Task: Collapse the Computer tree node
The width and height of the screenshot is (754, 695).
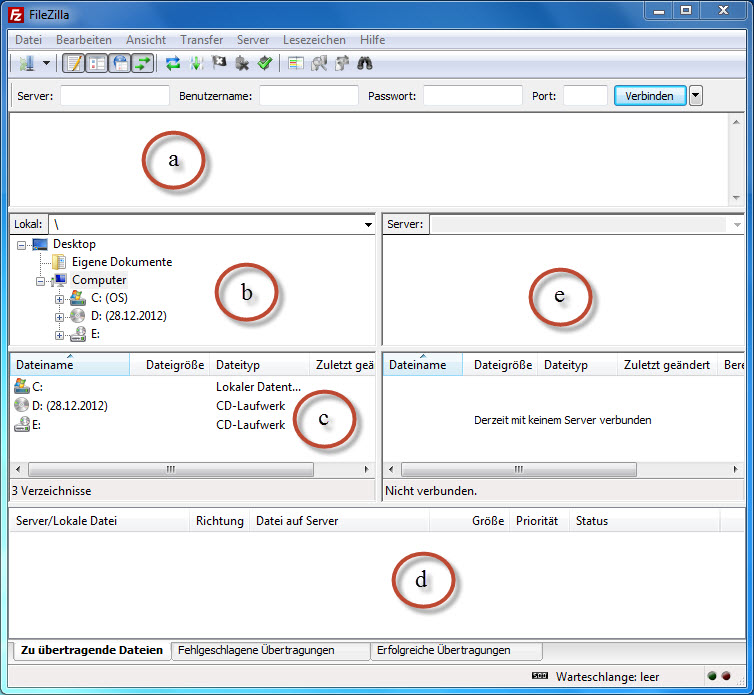Action: point(40,281)
